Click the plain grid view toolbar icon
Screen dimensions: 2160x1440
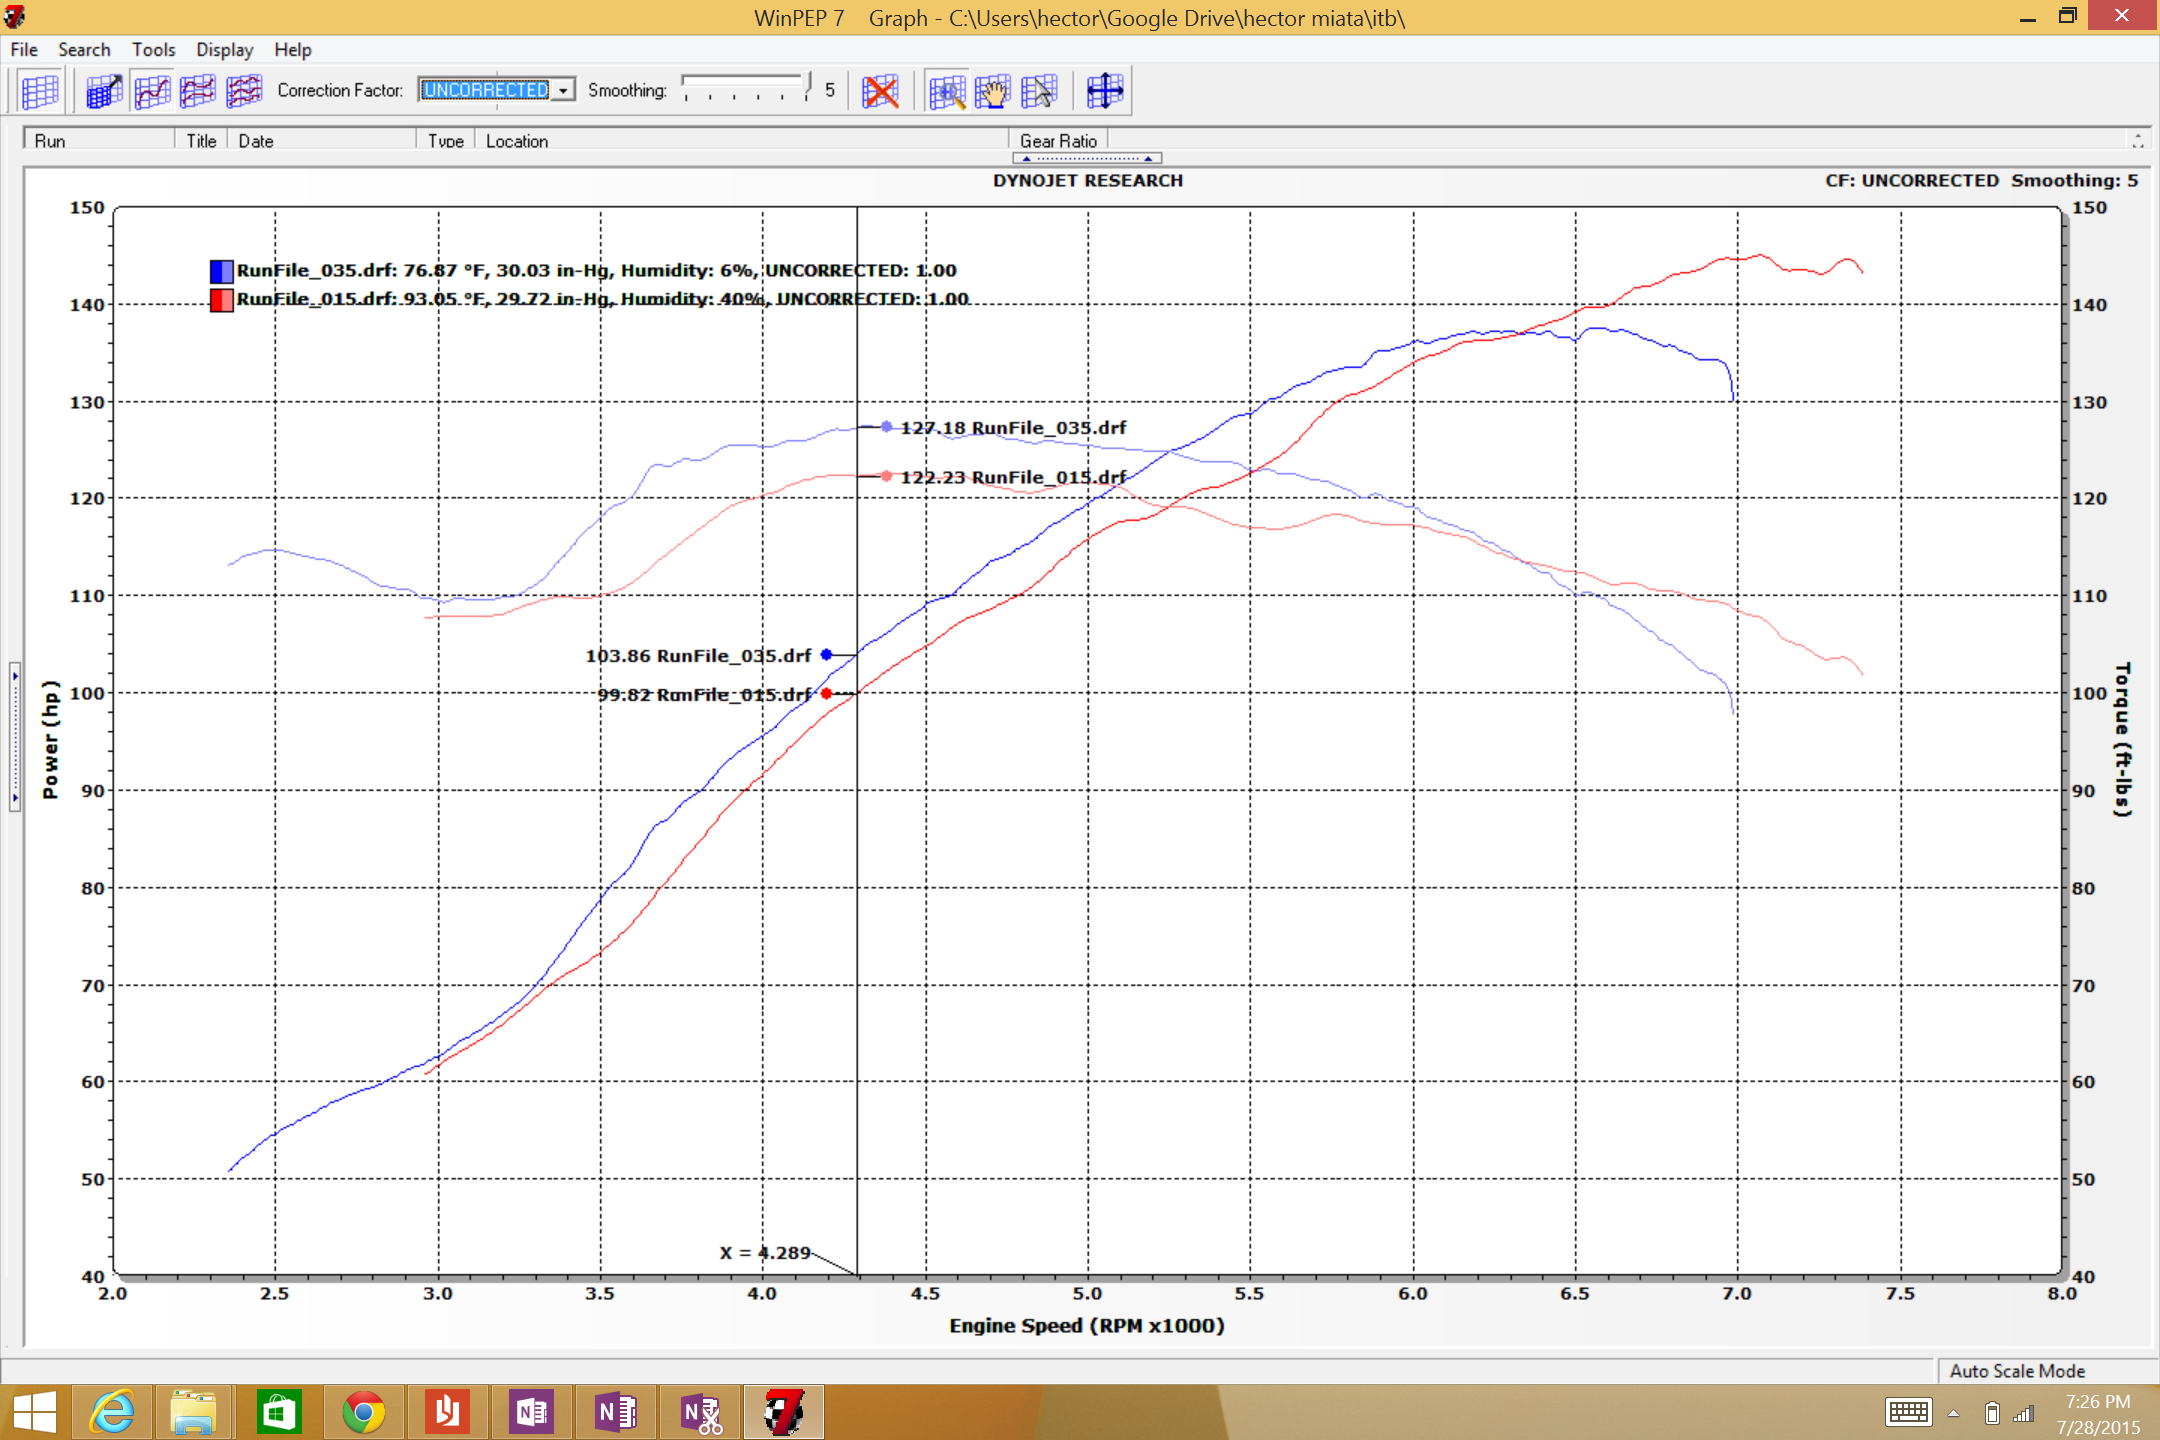click(40, 91)
